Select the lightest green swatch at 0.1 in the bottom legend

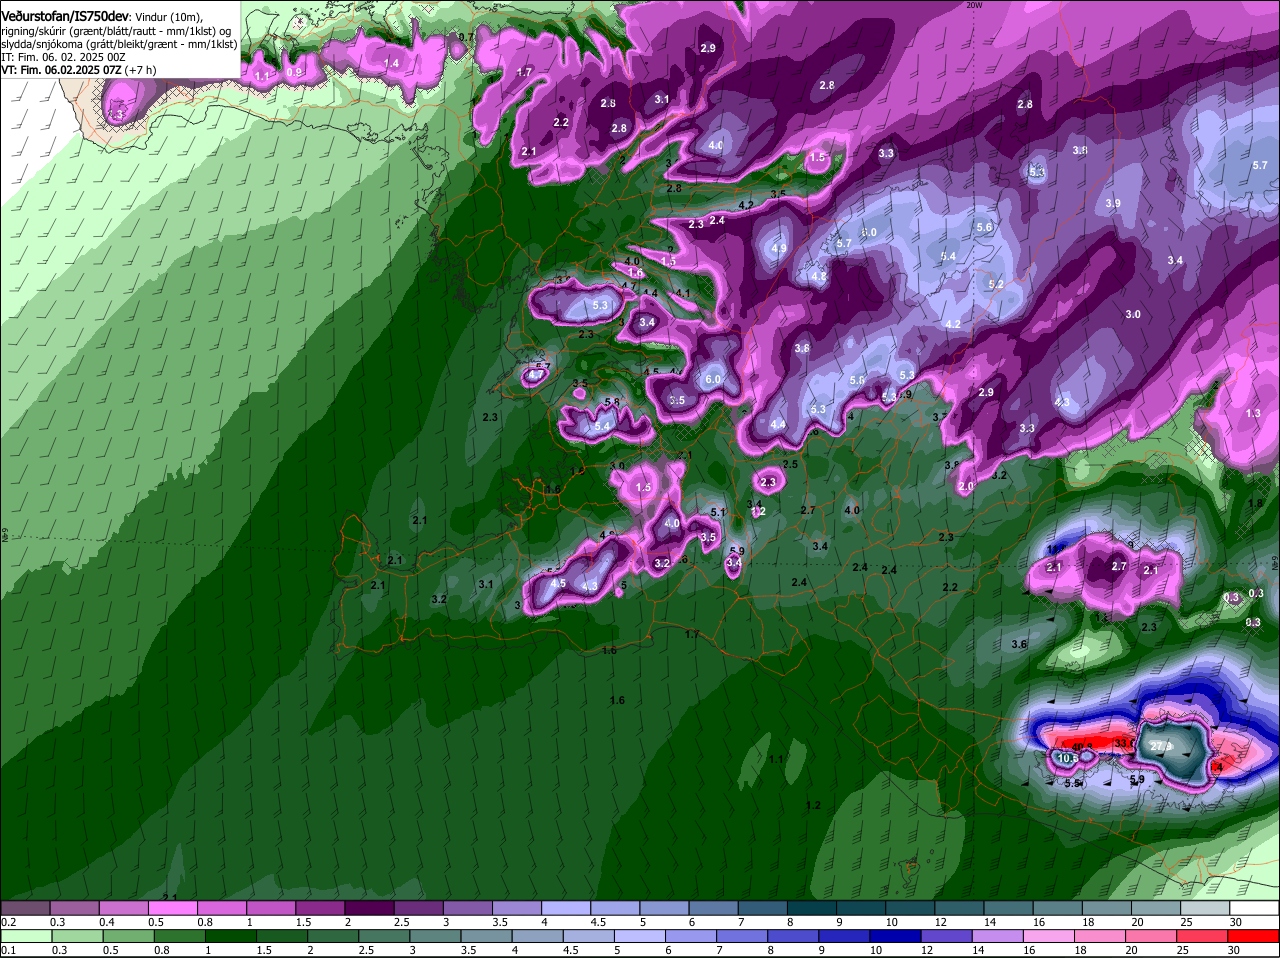point(26,936)
